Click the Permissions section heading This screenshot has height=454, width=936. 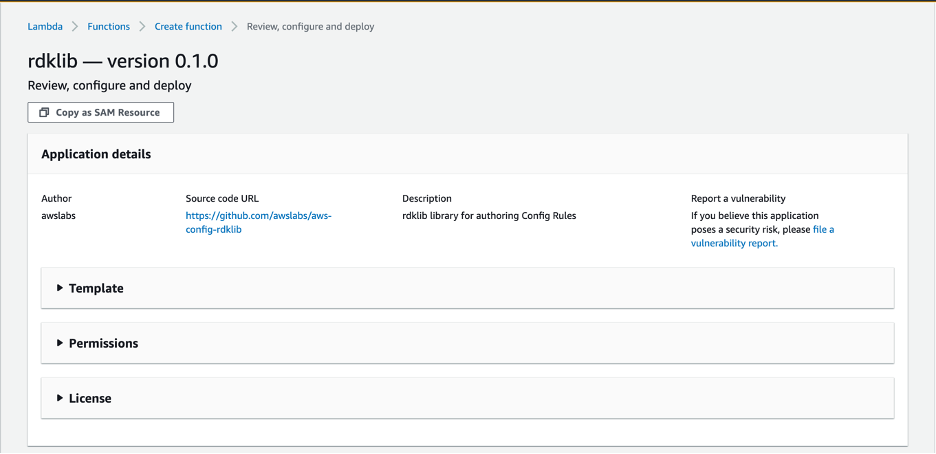(x=103, y=343)
